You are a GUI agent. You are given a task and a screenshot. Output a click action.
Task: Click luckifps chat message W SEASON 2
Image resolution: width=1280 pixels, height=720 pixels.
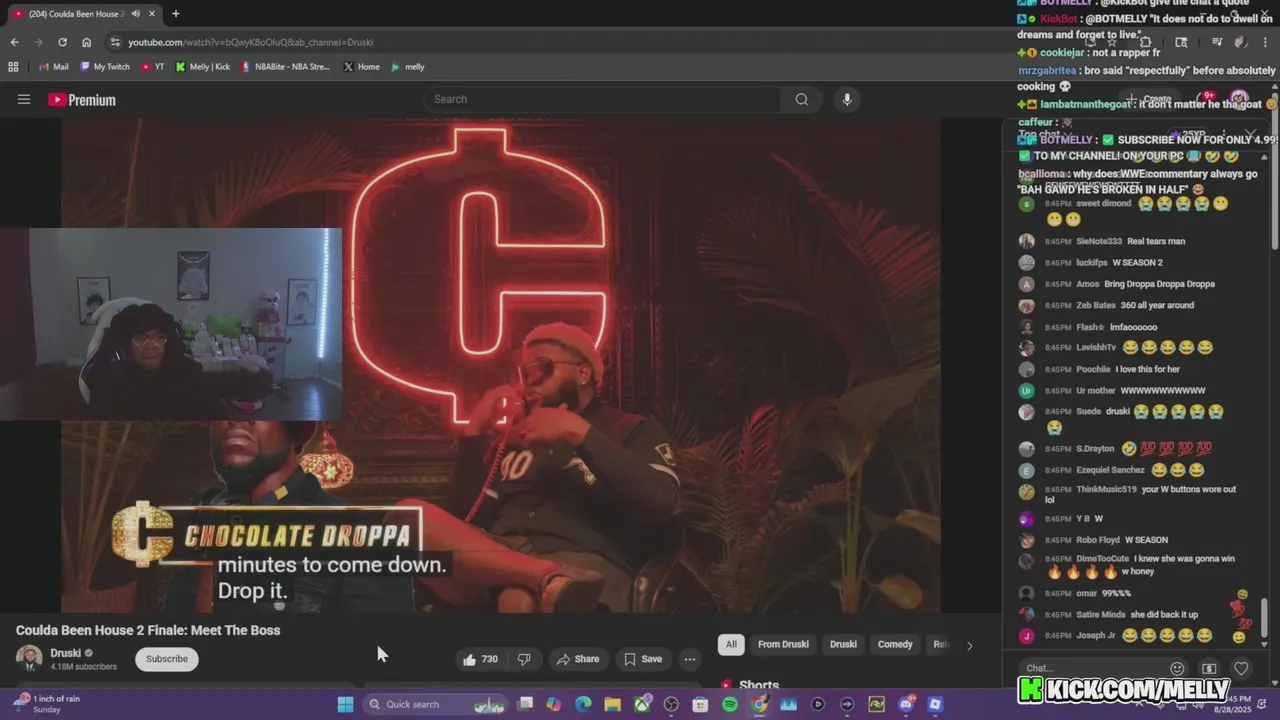pos(1137,262)
